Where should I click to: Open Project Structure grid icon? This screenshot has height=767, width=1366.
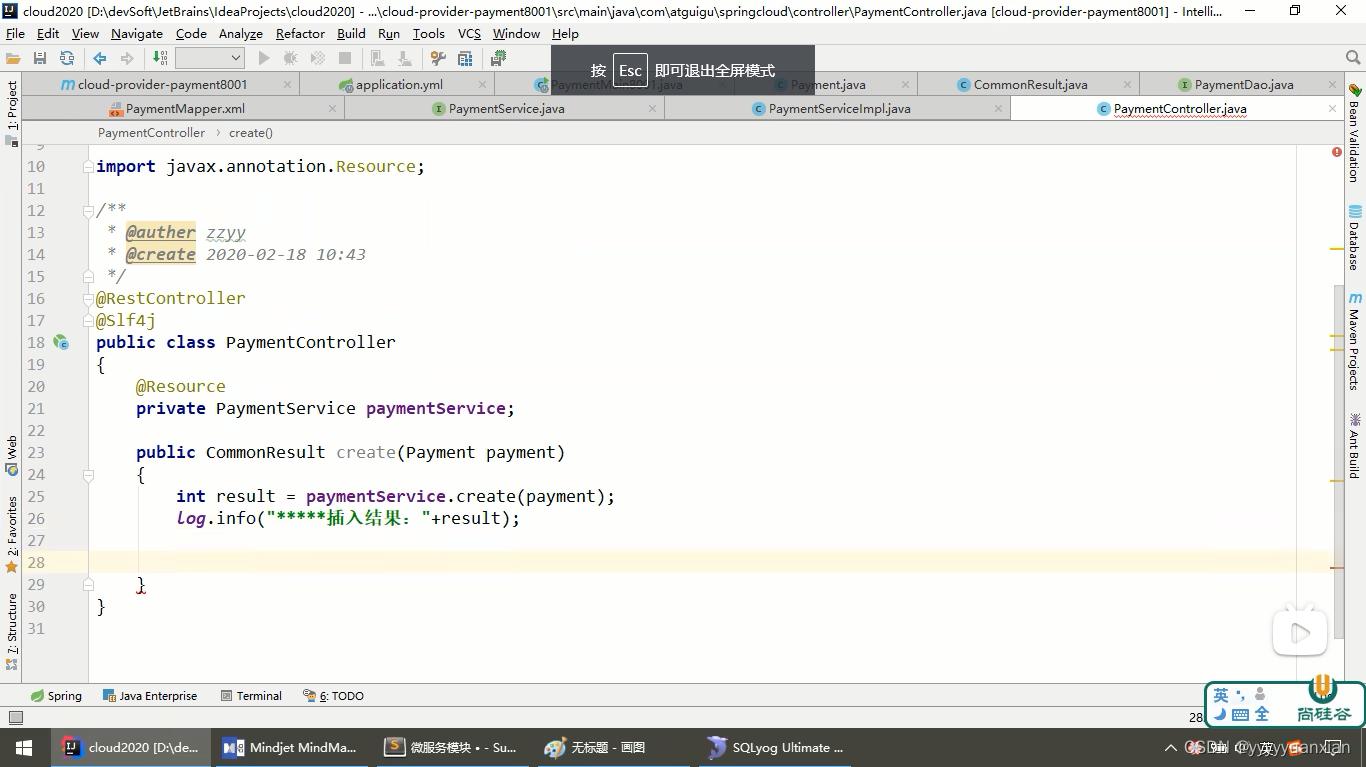coord(465,58)
